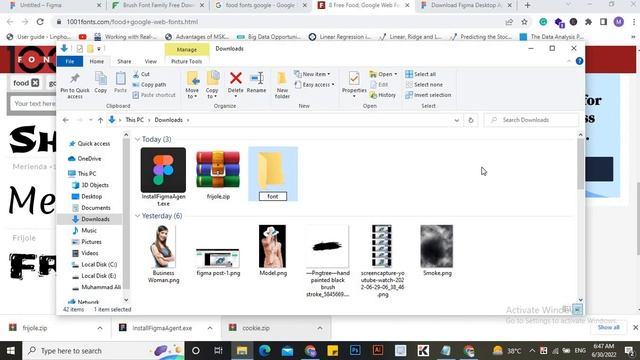Expand options for frijole.zip download

point(100,328)
